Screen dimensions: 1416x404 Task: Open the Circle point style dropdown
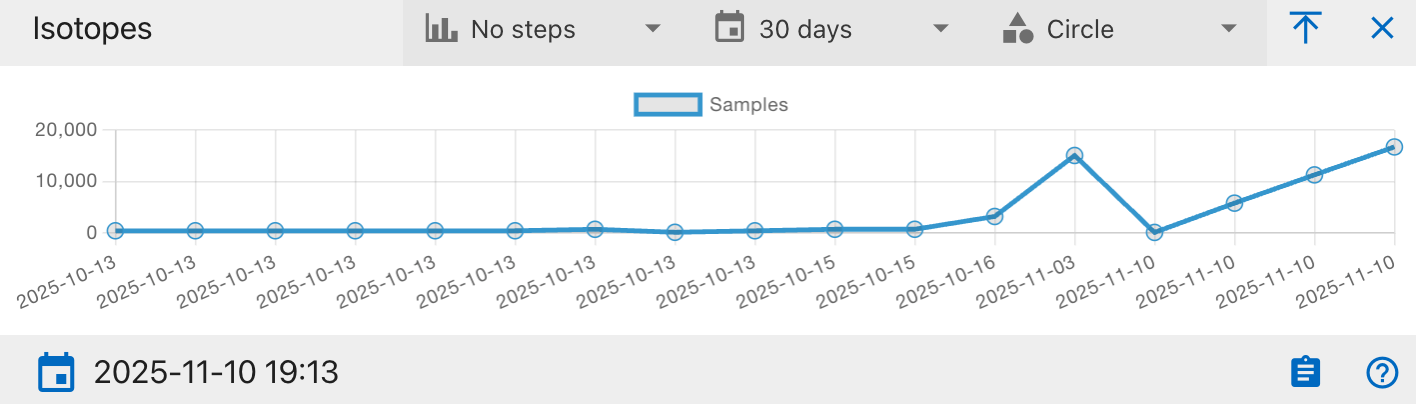1121,30
